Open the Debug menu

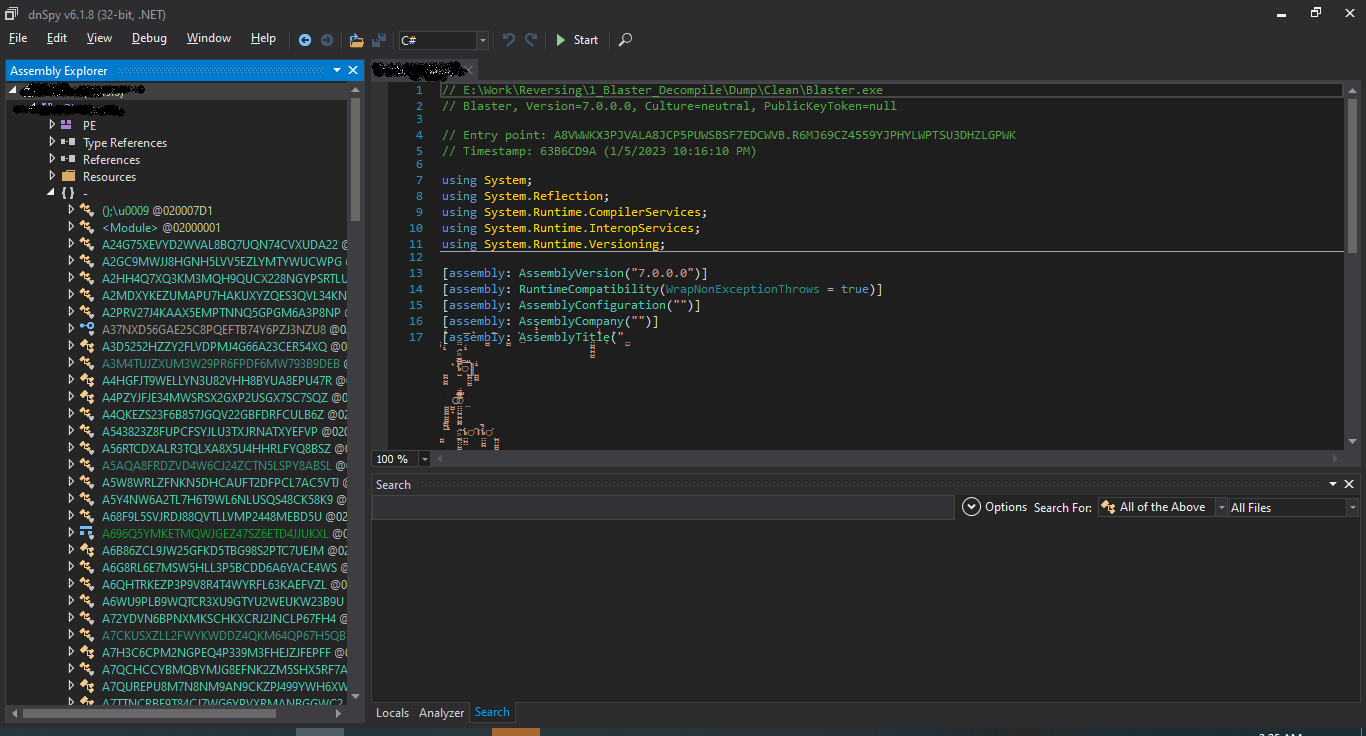coord(148,38)
